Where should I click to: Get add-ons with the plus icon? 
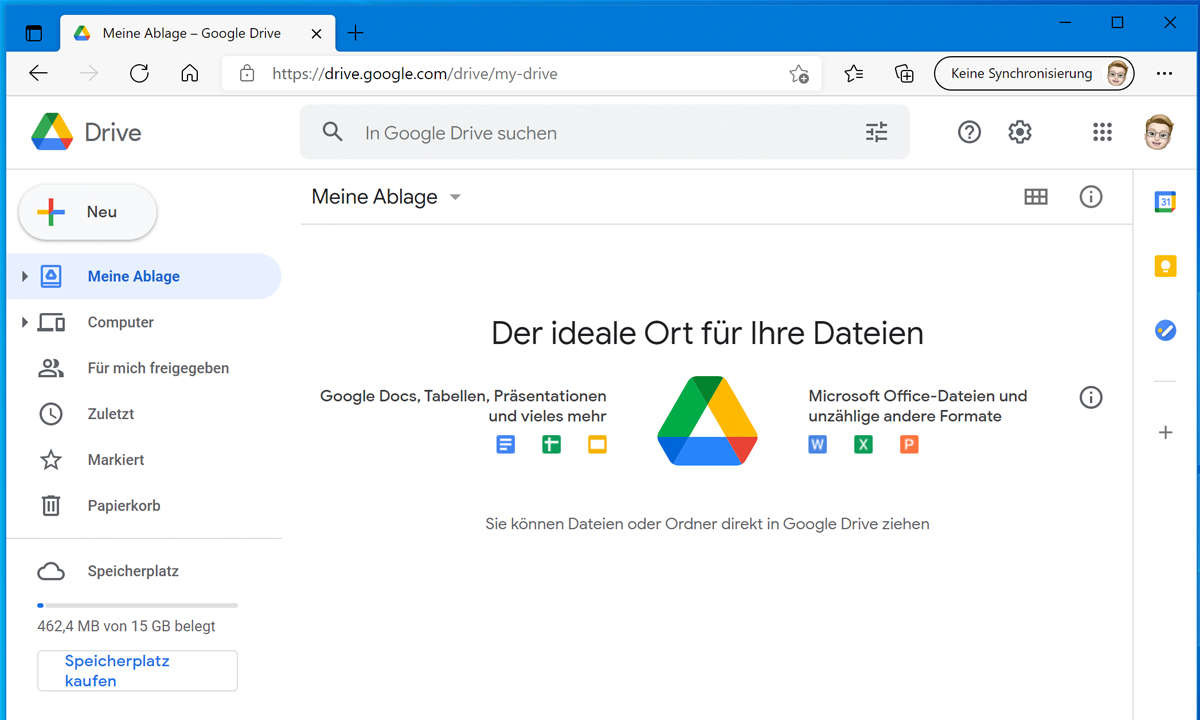(1165, 433)
